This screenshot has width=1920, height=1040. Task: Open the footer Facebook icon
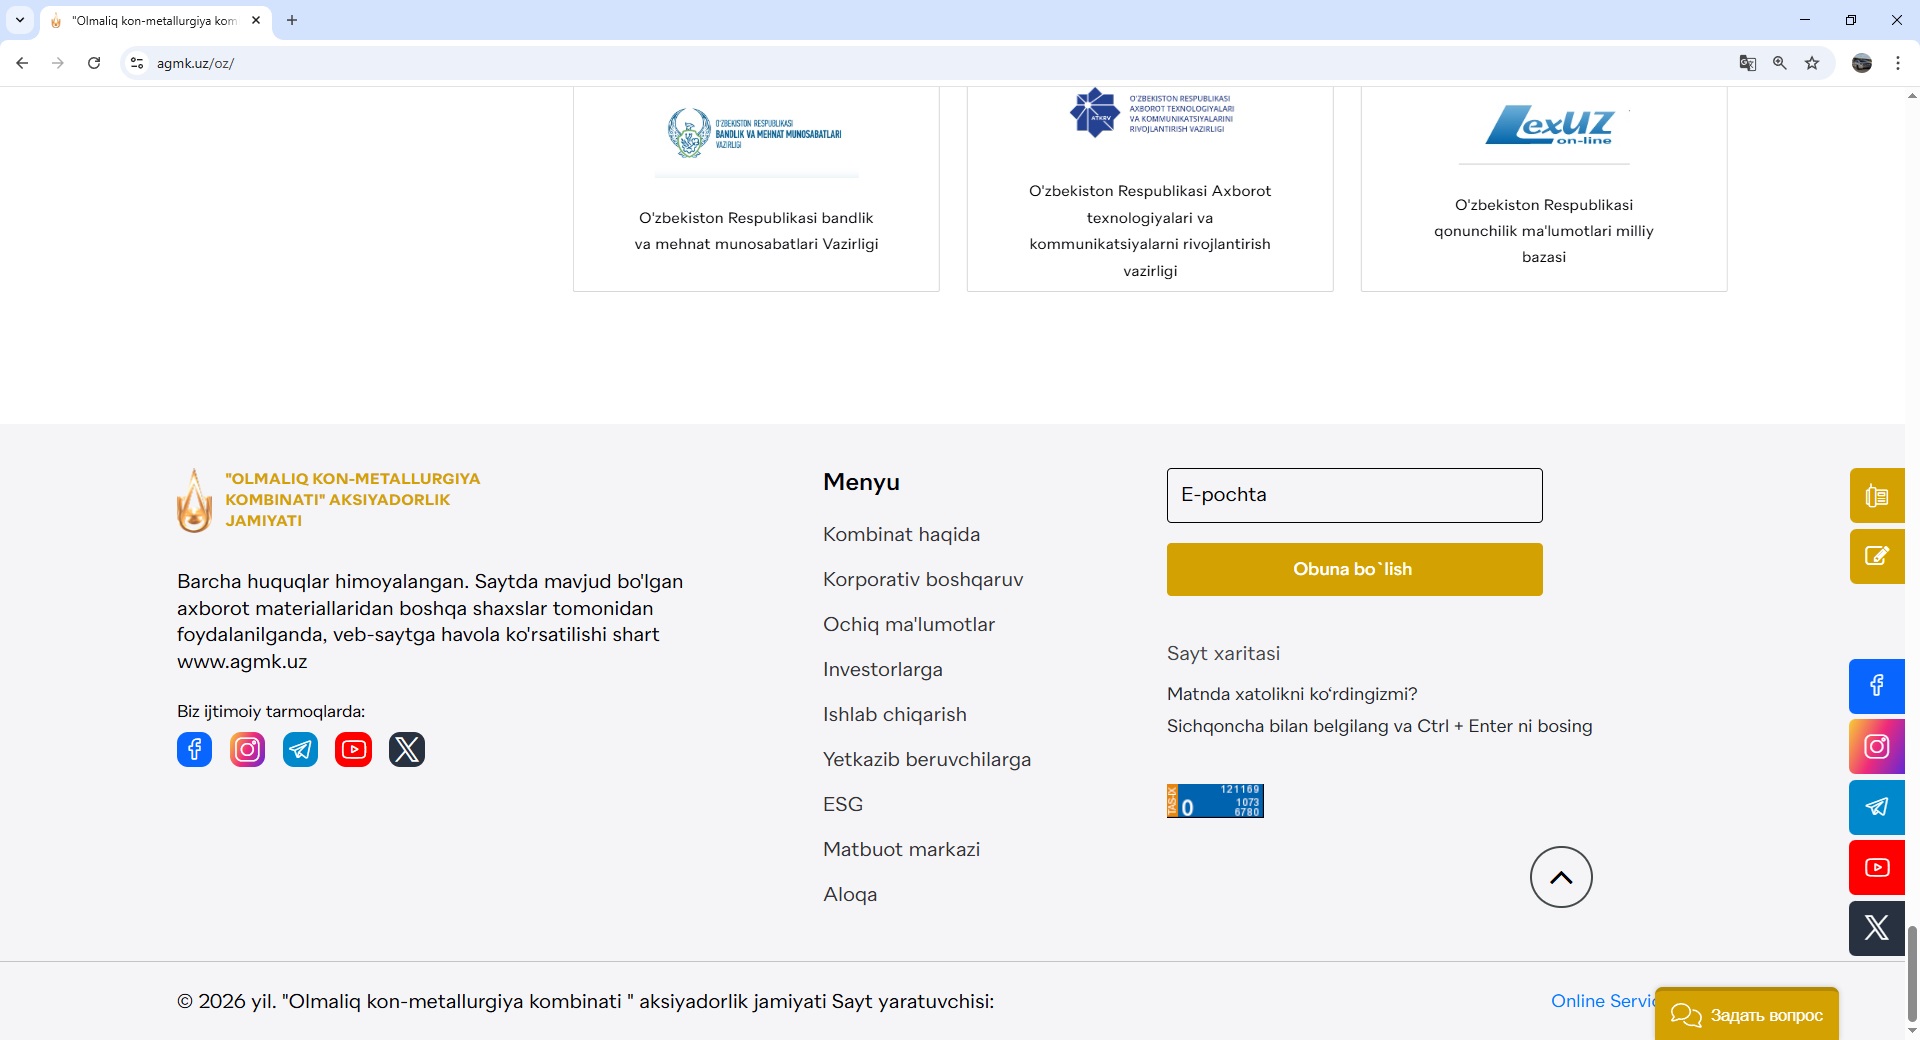(194, 749)
